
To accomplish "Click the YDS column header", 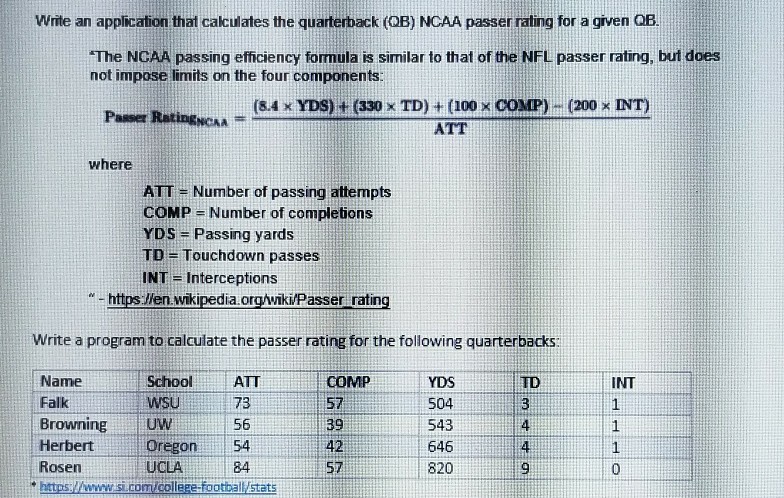I will point(441,381).
